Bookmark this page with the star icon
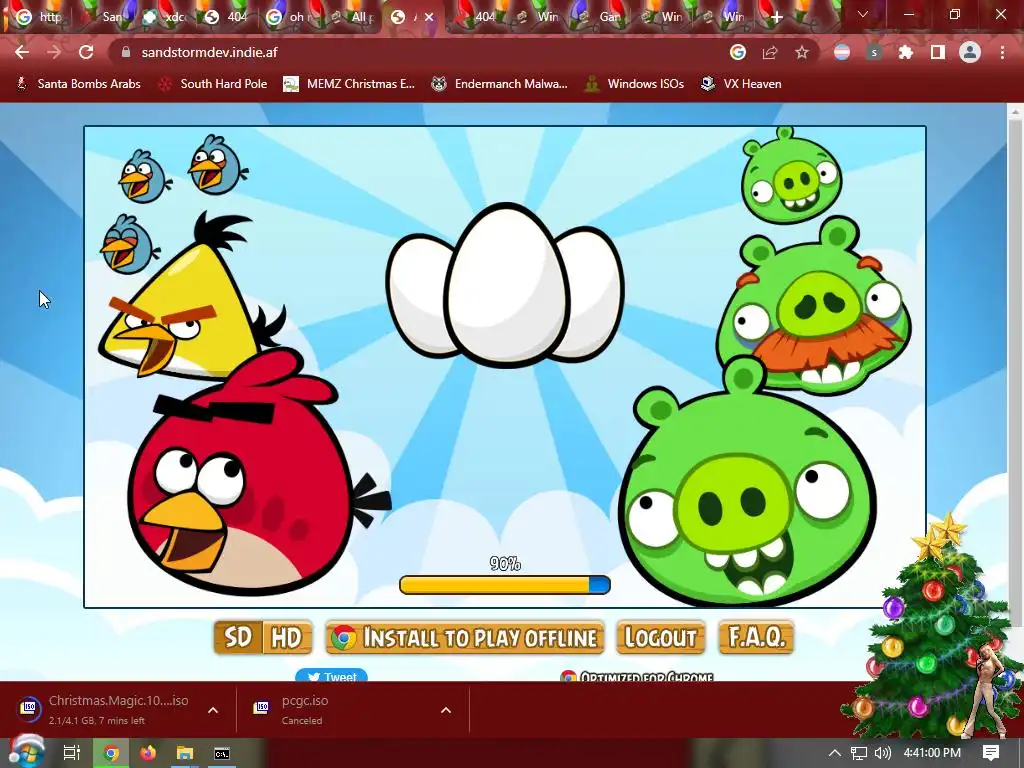The width and height of the screenshot is (1024, 768). (x=802, y=52)
